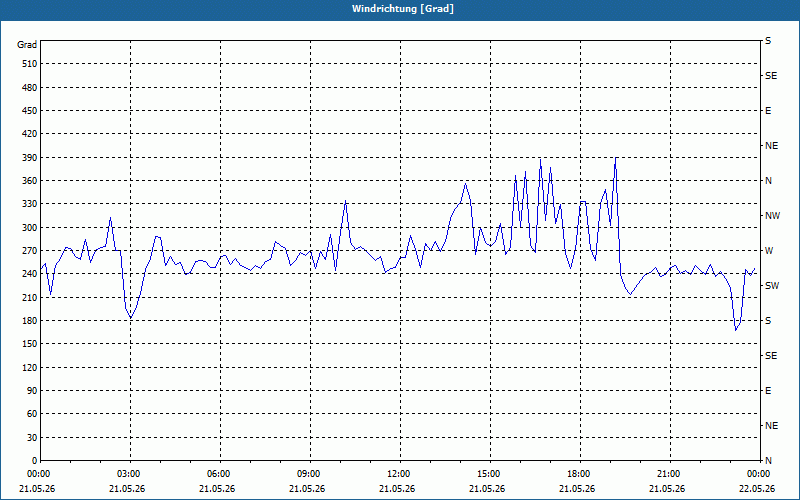Select the 30 y-axis value
The width and height of the screenshot is (800, 500).
tap(32, 438)
